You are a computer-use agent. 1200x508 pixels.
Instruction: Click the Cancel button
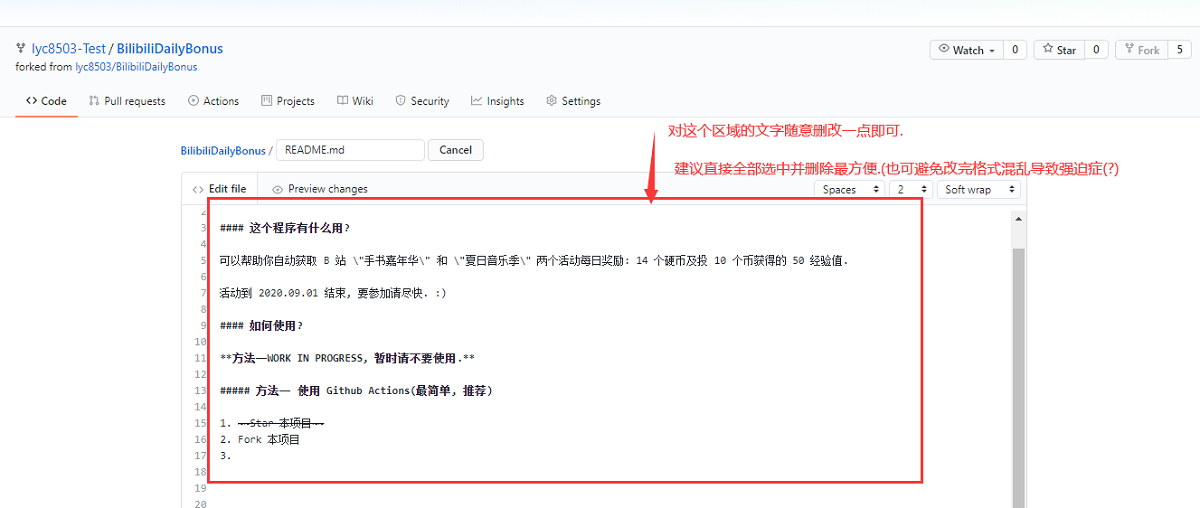[455, 150]
